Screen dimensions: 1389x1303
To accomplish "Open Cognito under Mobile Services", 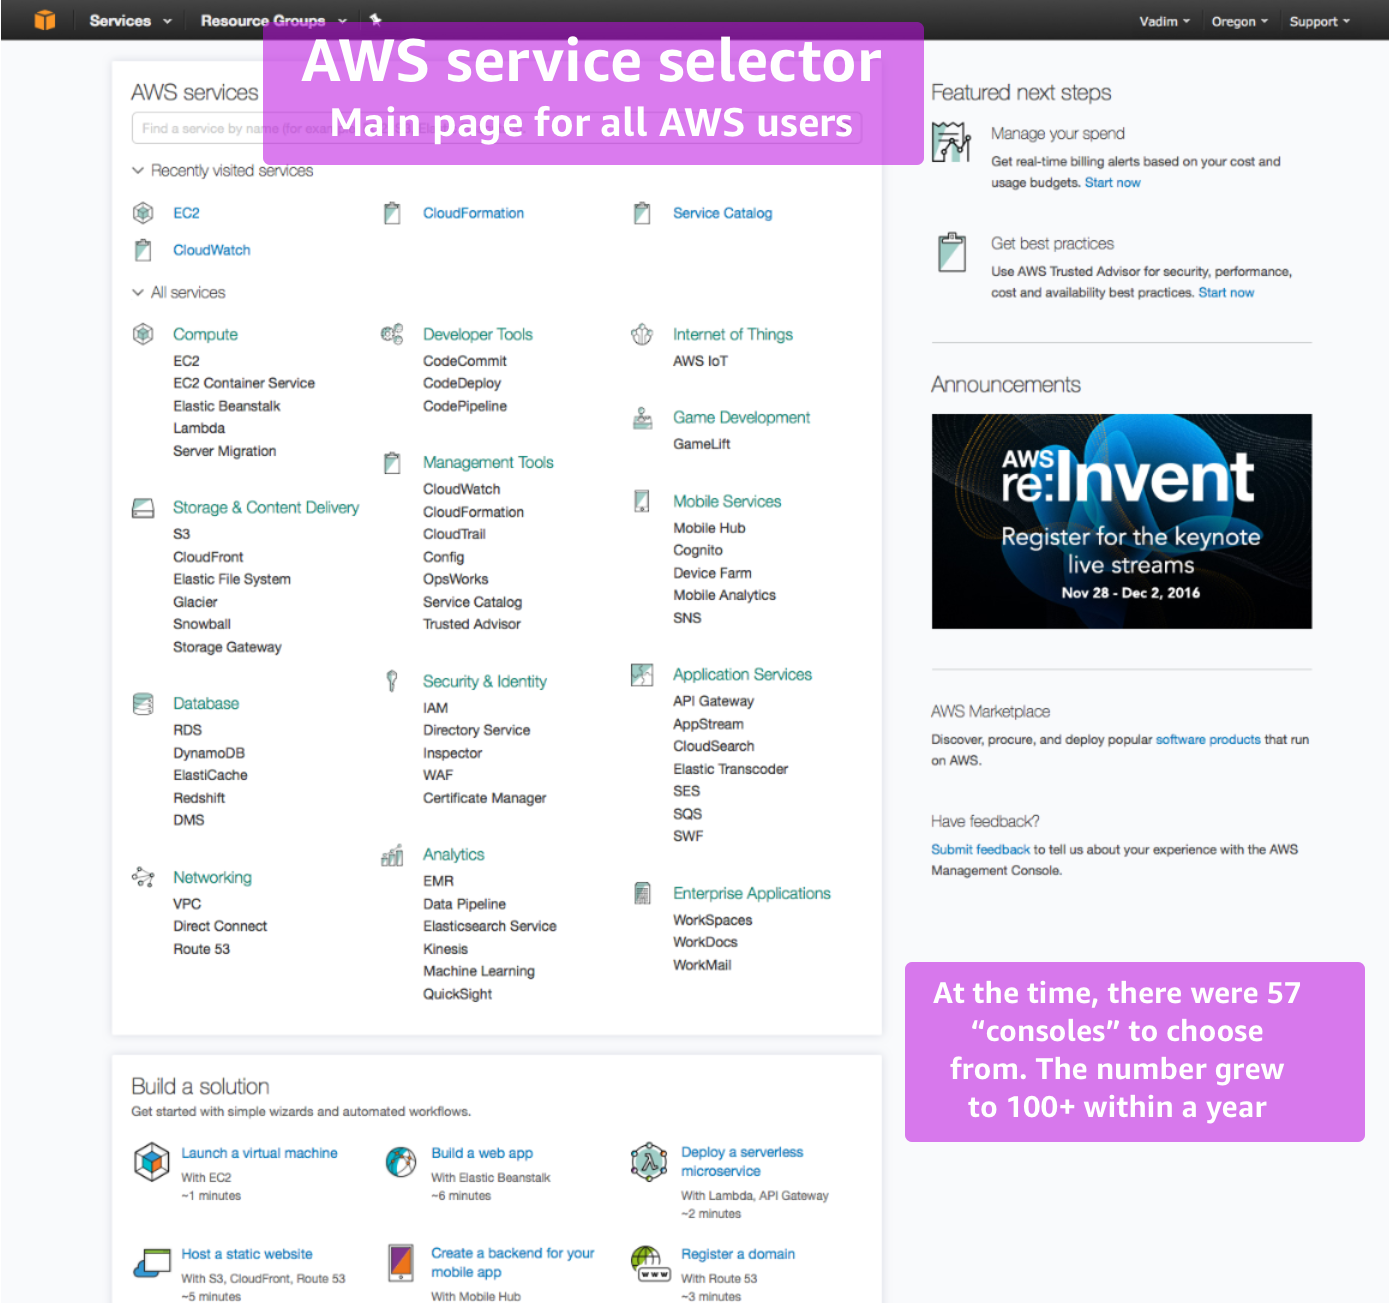I will pyautogui.click(x=698, y=550).
